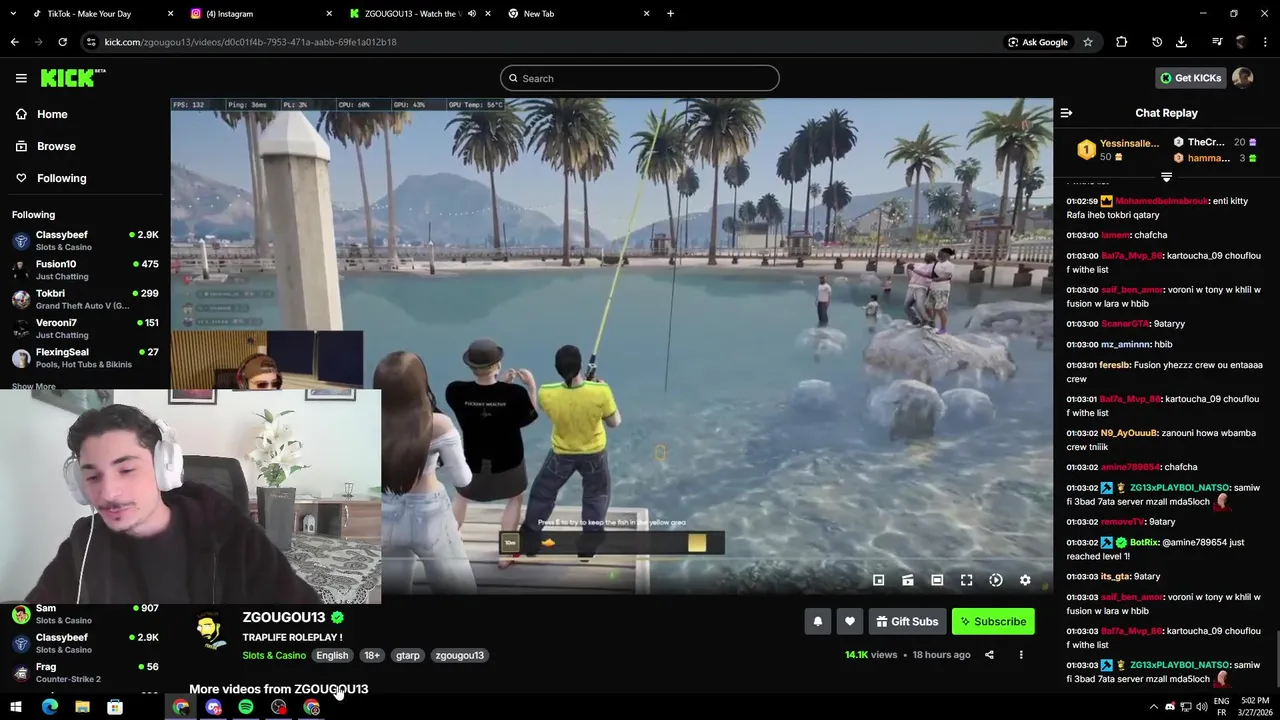Open Slots & Casino category link
The height and width of the screenshot is (720, 1280).
point(274,656)
